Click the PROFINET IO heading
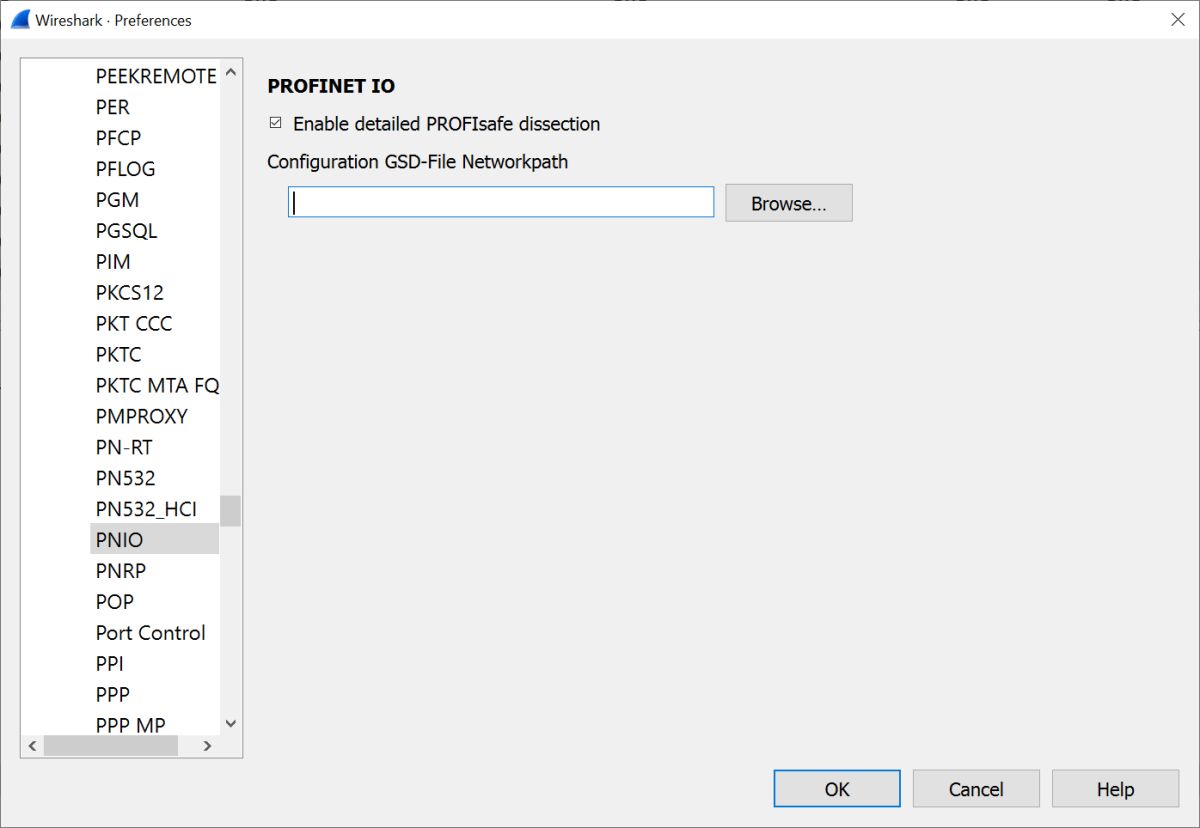This screenshot has height=828, width=1200. tap(331, 87)
